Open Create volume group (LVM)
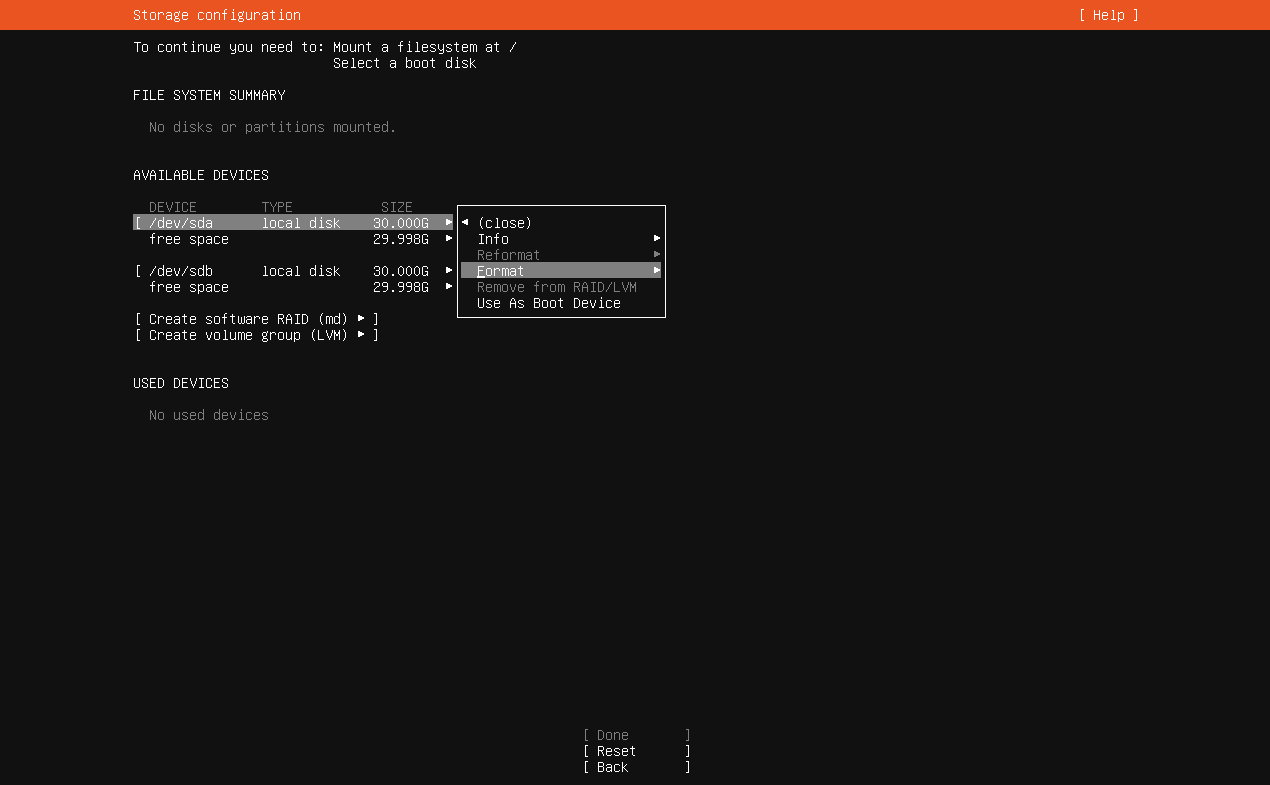1270x785 pixels. [x=256, y=335]
